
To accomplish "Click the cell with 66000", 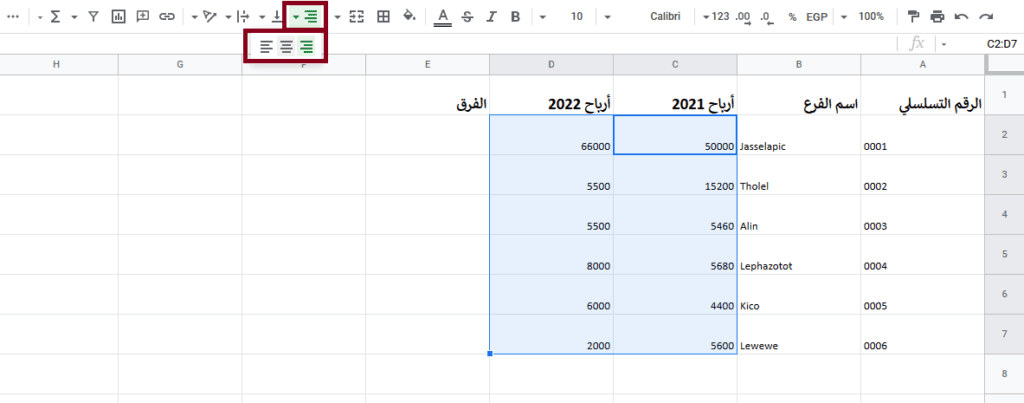I will click(x=551, y=135).
